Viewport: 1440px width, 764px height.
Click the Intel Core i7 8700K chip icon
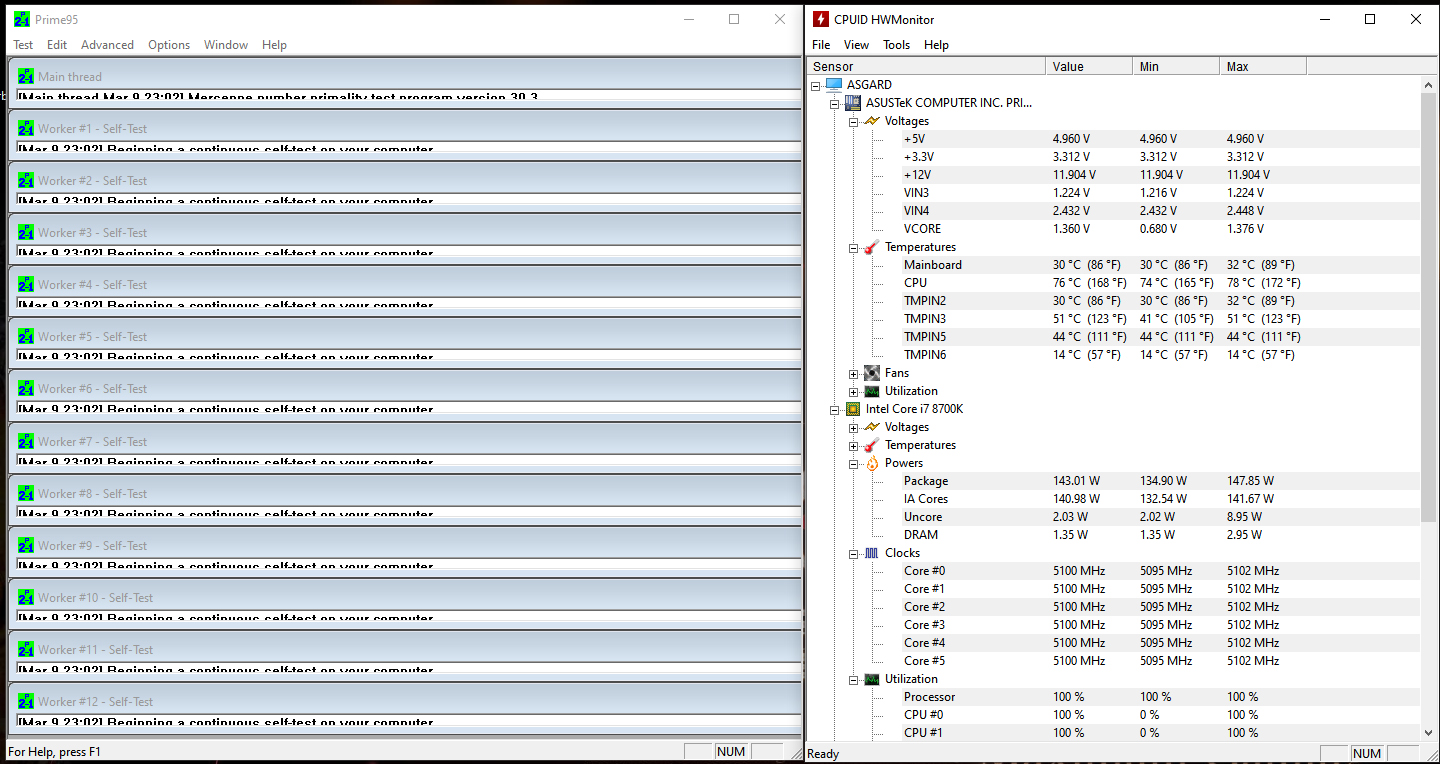[x=853, y=409]
